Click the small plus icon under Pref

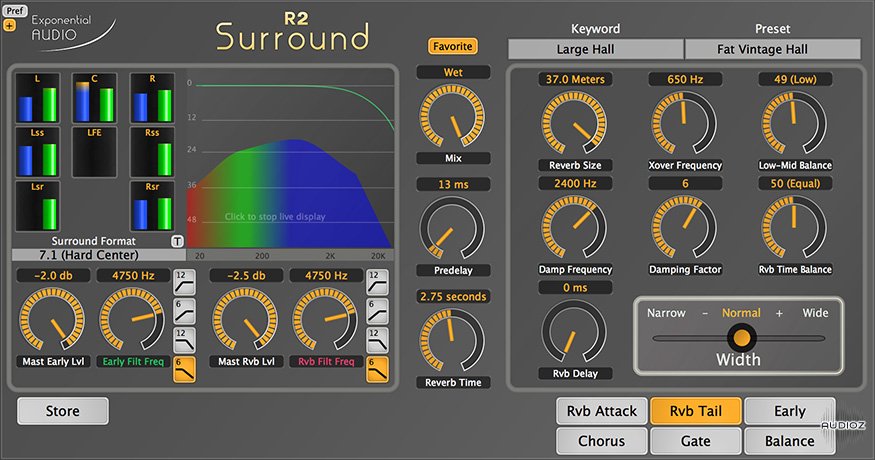point(9,25)
